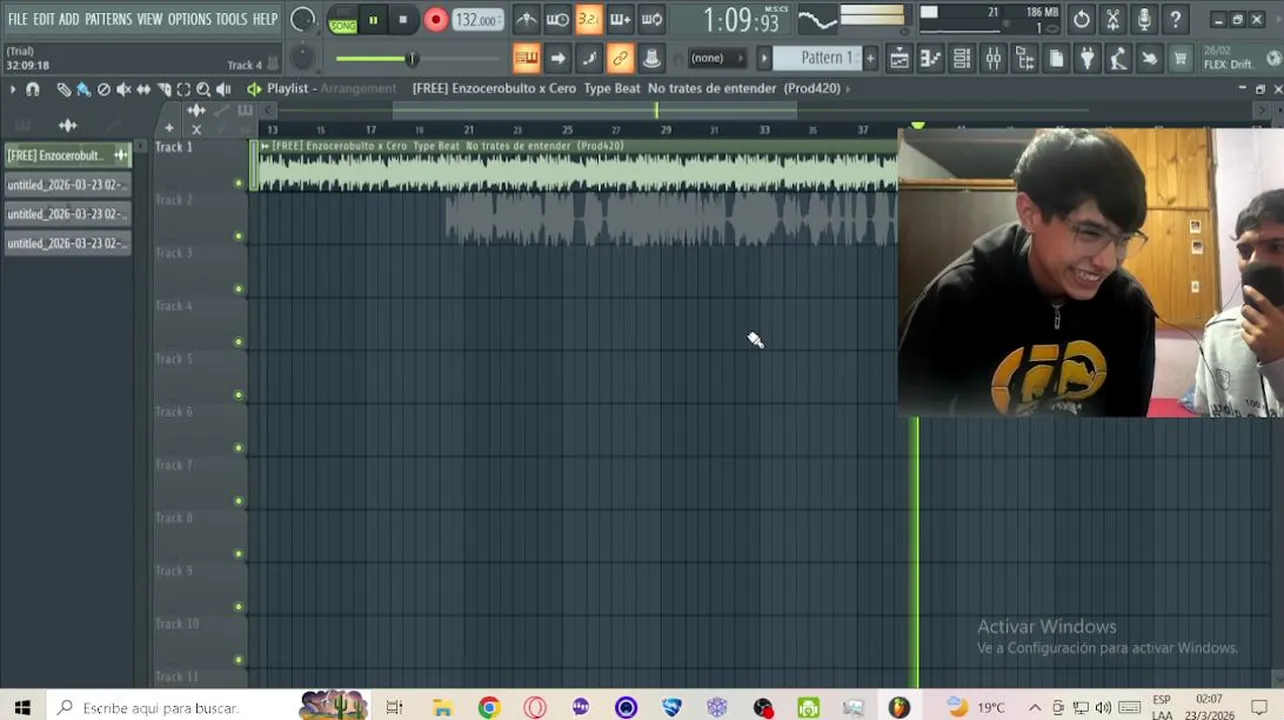1284x720 pixels.
Task: Select the Zoom magnifier tool
Action: 204,89
